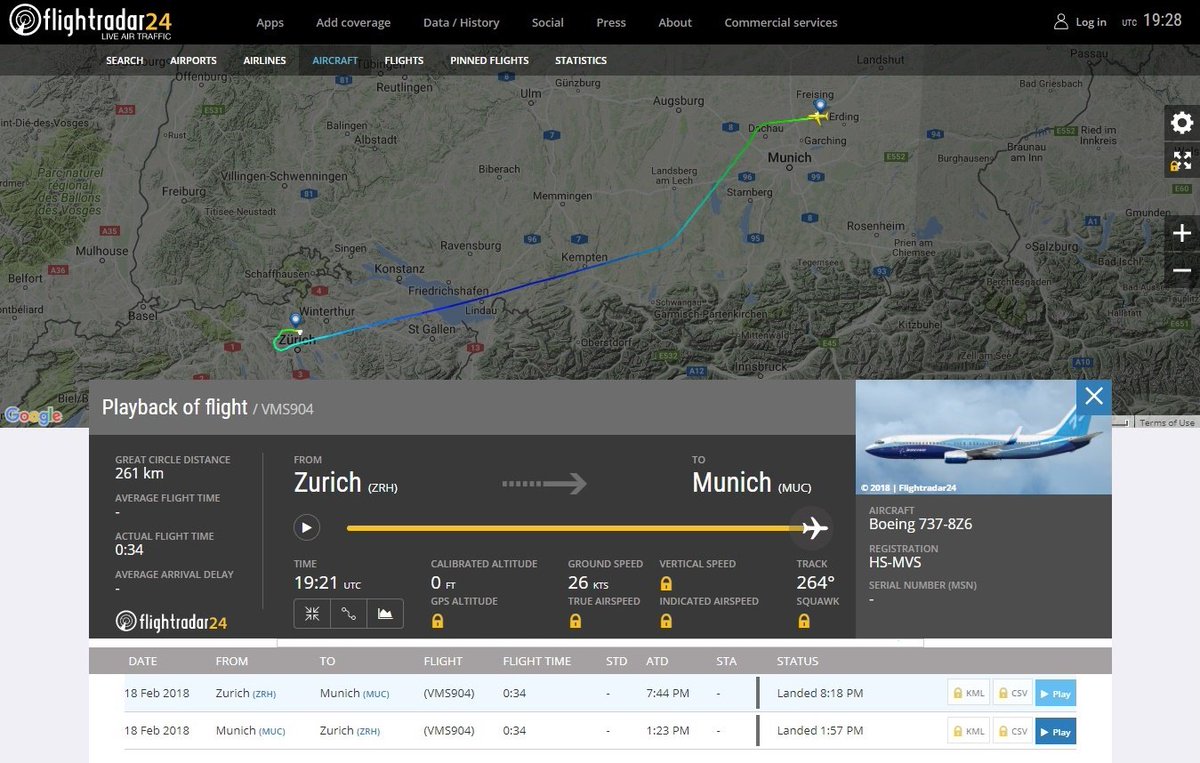1200x763 pixels.
Task: Click the airplane icon on playback slider
Action: [x=815, y=527]
